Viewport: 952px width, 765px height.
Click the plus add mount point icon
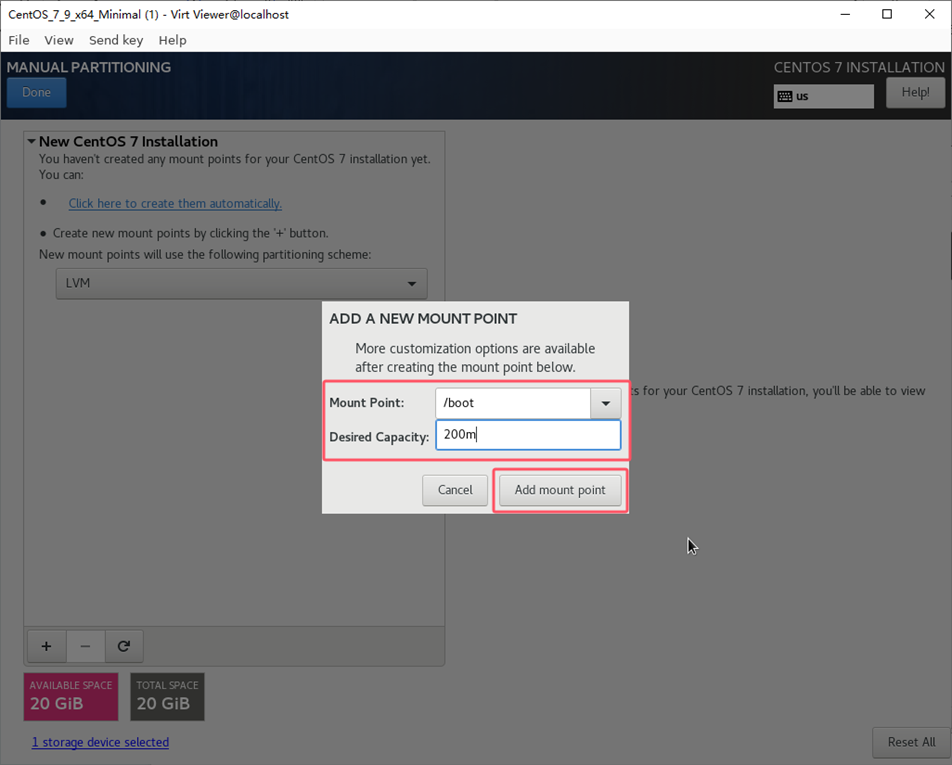pyautogui.click(x=46, y=646)
